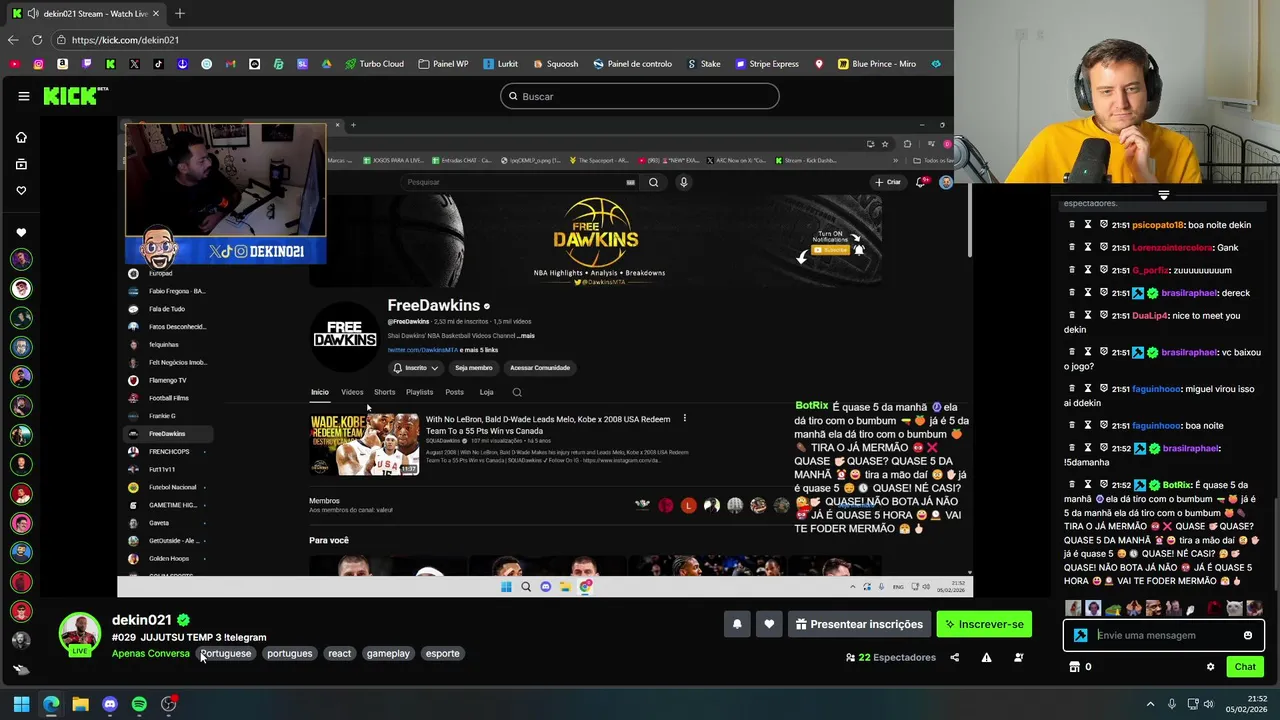Mute the dekin021 Stream tab audio
Viewport: 1280px width, 720px height.
pos(33,14)
